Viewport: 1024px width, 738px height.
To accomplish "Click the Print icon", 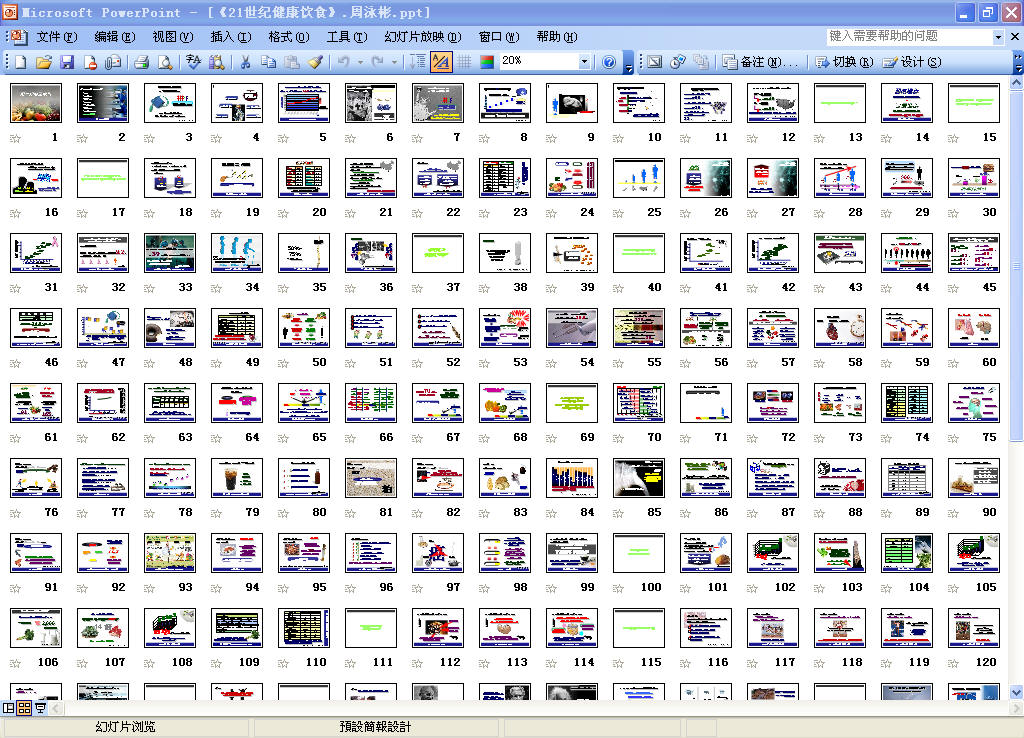I will 141,62.
